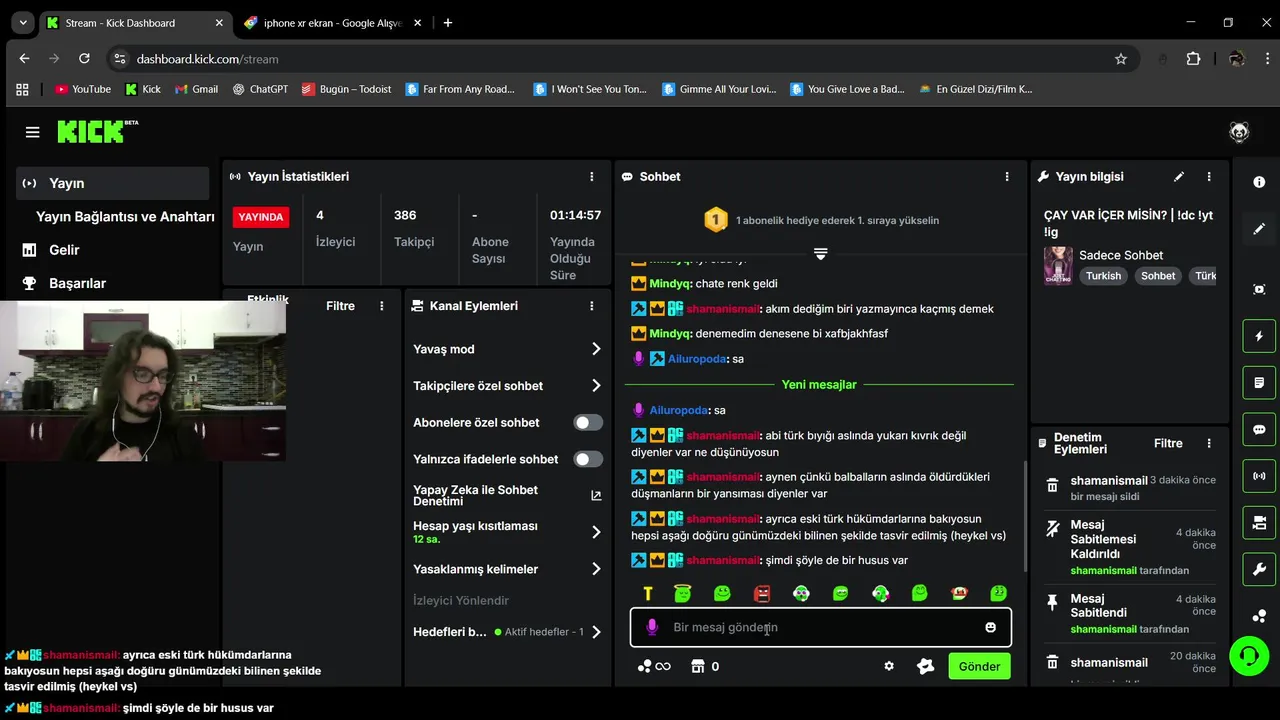Click the Turkish tag chip
The height and width of the screenshot is (720, 1280).
point(1103,276)
